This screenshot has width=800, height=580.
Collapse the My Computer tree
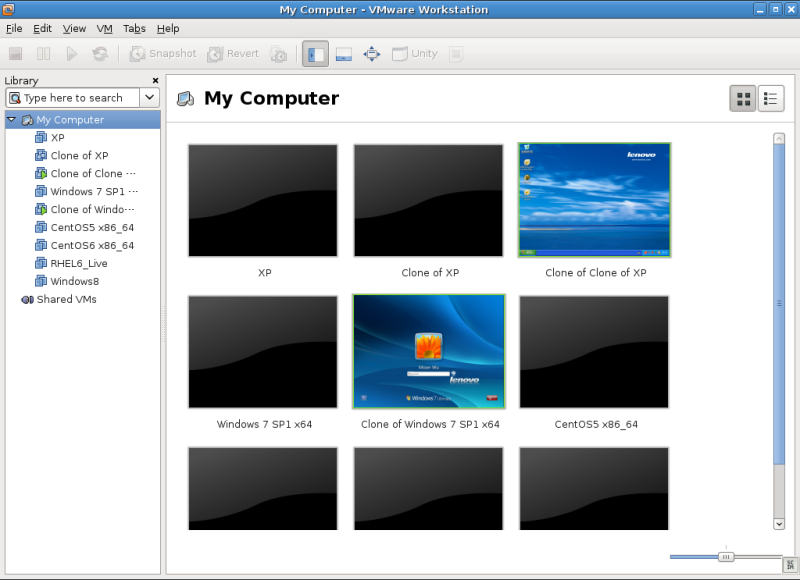coord(10,119)
